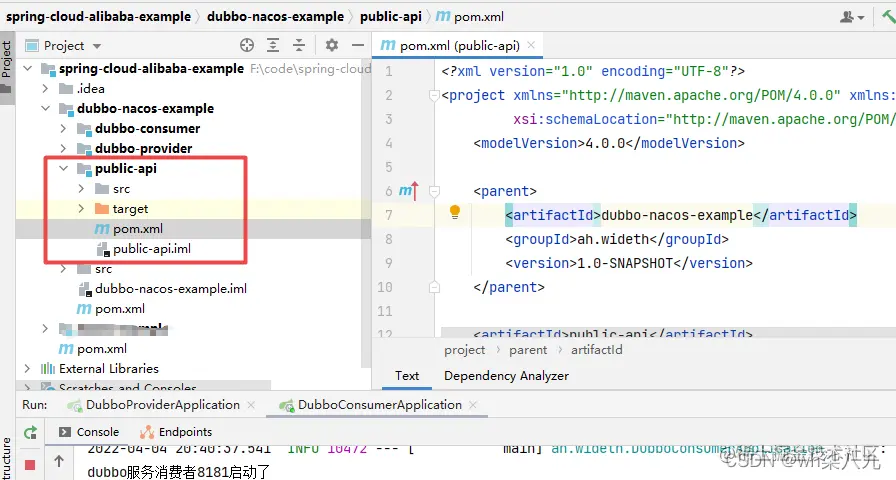Click dubbo-nacos-example in navigation breadcrumb

click(x=275, y=17)
